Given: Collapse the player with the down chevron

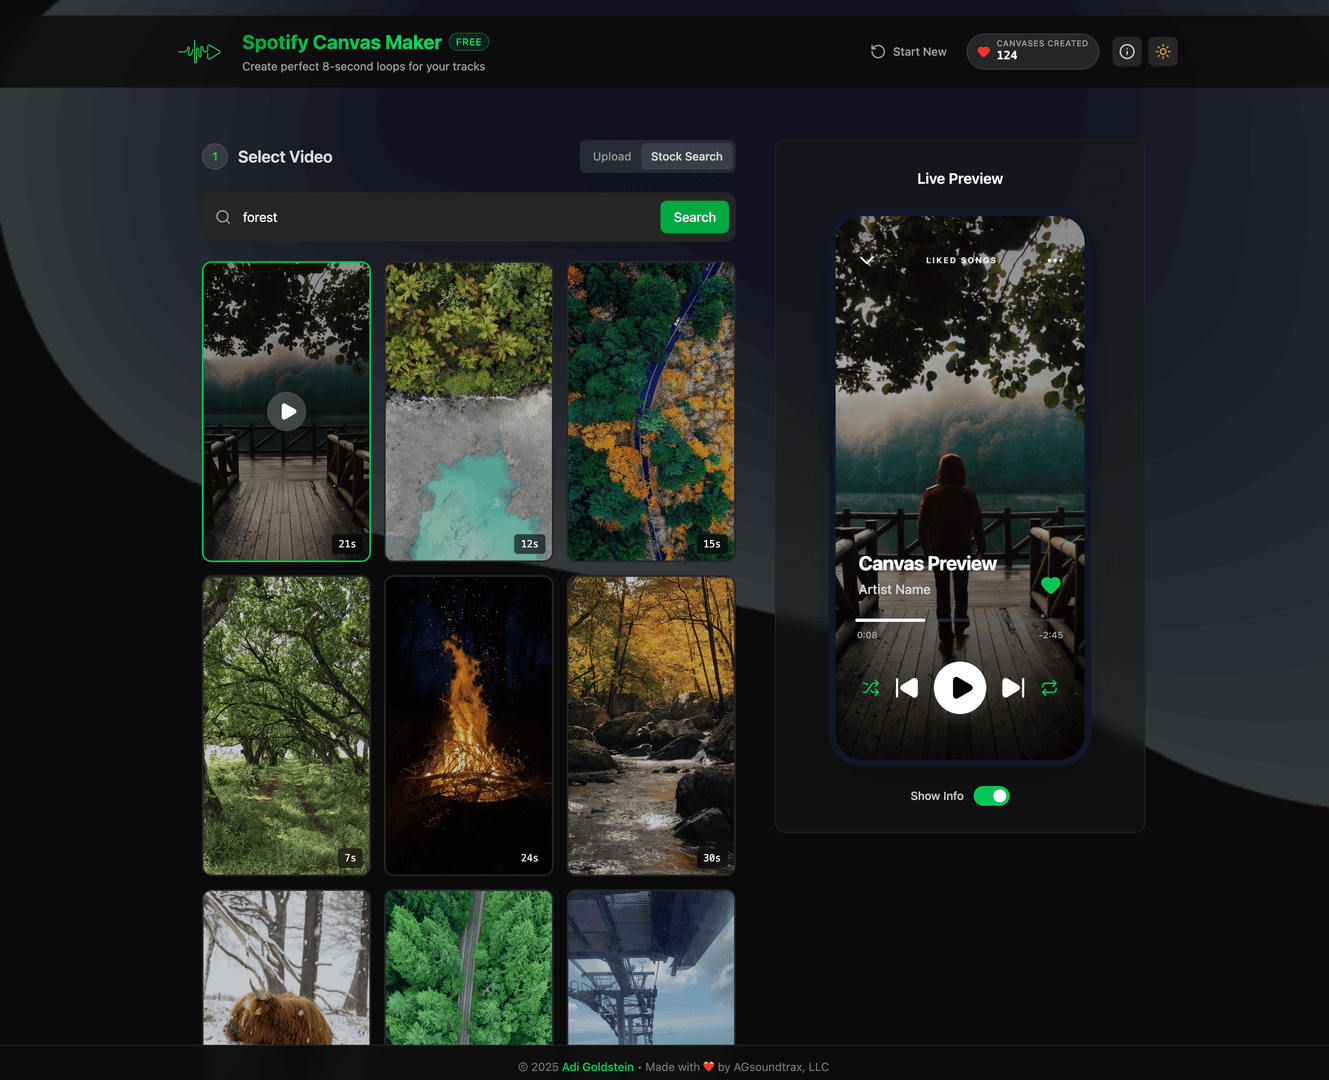Looking at the screenshot, I should 867,260.
